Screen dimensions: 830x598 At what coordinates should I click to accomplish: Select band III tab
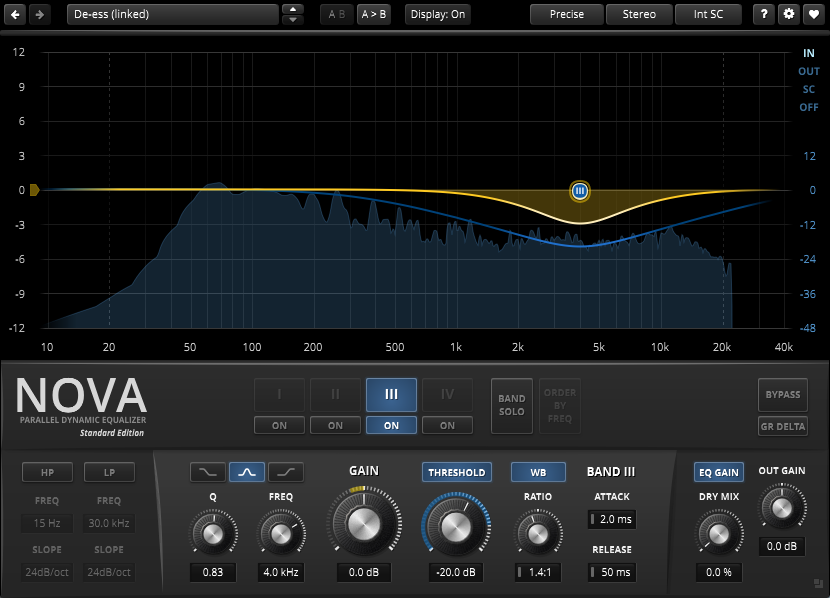(x=391, y=394)
